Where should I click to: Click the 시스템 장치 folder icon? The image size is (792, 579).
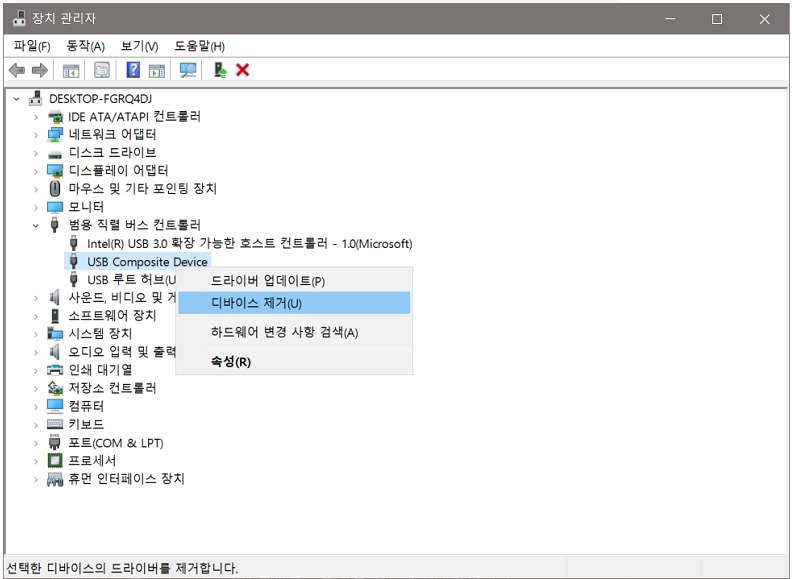[x=55, y=333]
